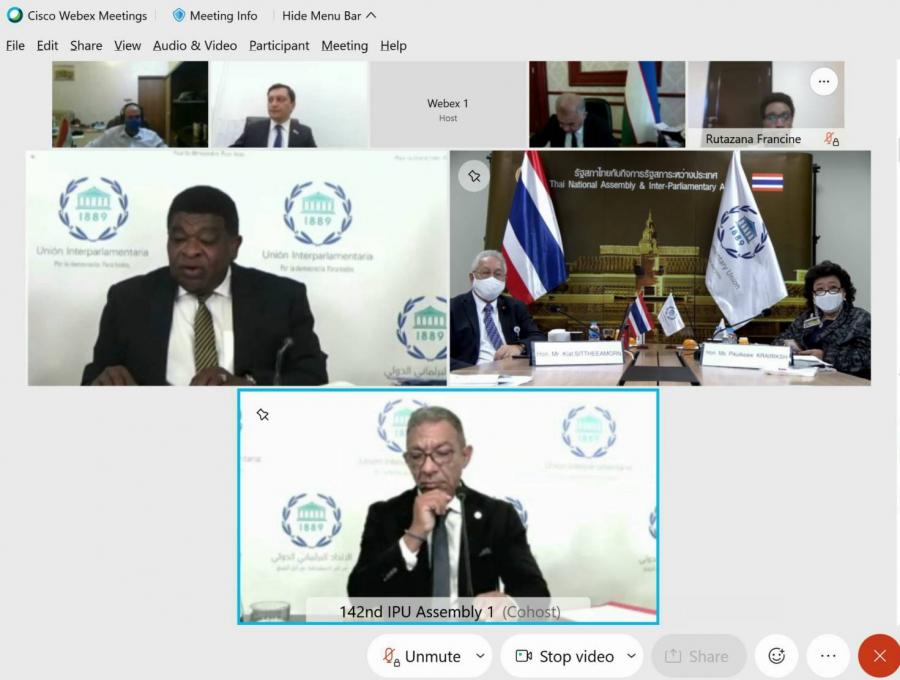Open the Participant menu

[279, 45]
